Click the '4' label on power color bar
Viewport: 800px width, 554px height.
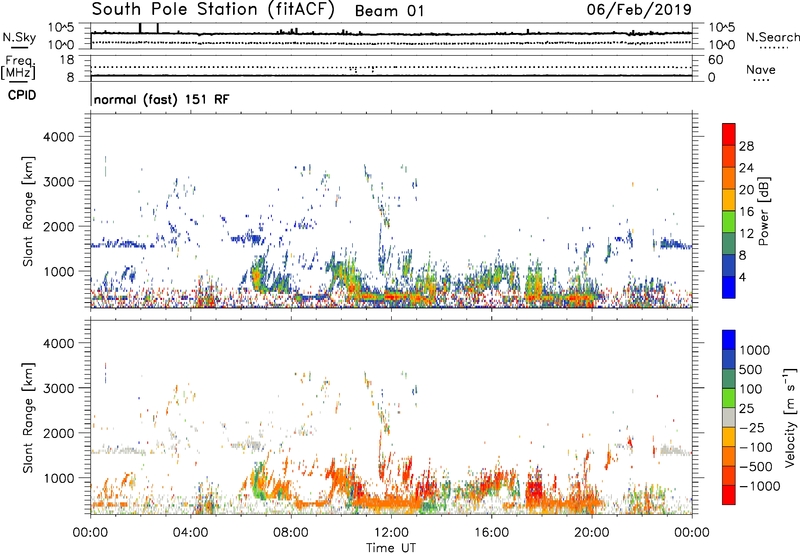(x=742, y=278)
